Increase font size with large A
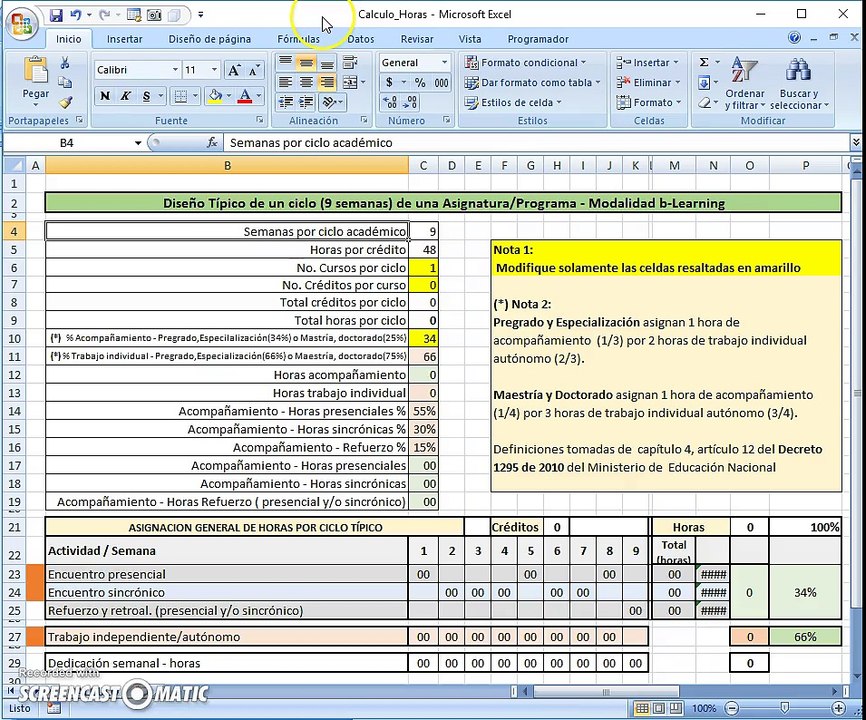 pos(234,70)
